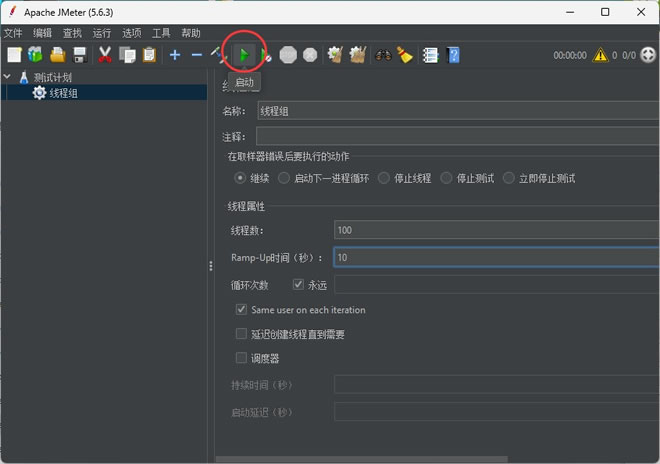This screenshot has height=464, width=660.
Task: Click the Copy icon in toolbar
Action: pyautogui.click(x=127, y=55)
